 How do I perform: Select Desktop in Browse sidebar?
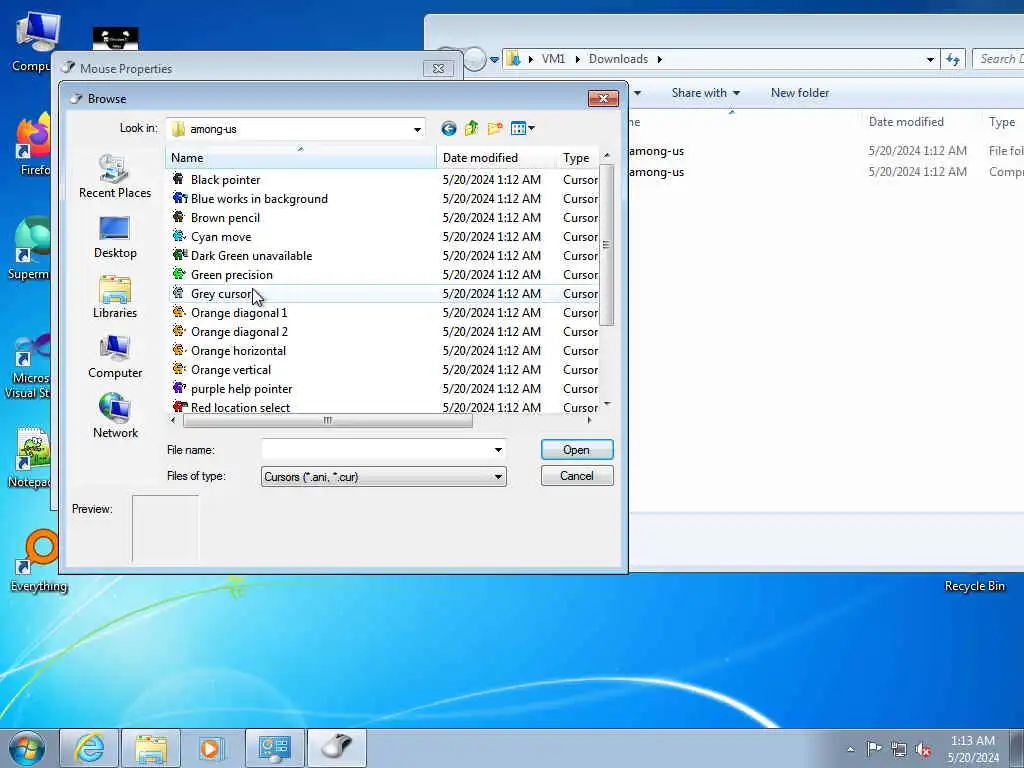pos(115,237)
